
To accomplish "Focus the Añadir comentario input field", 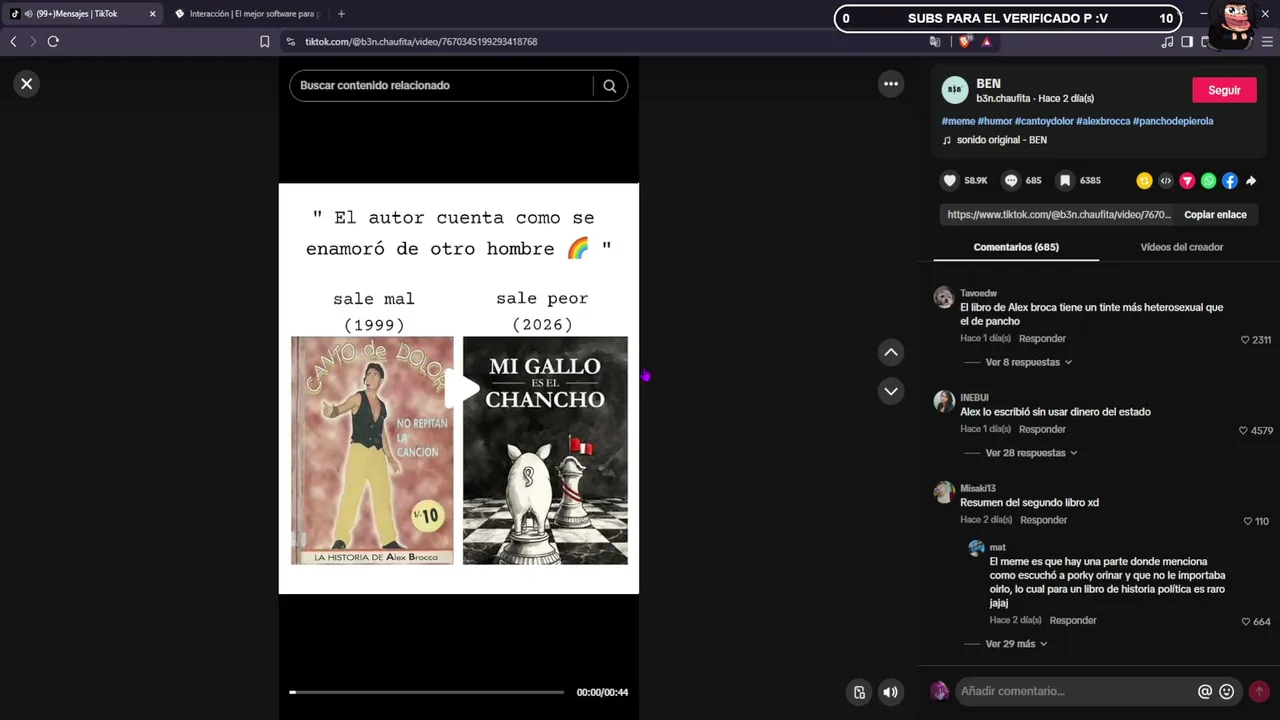I will [1075, 691].
